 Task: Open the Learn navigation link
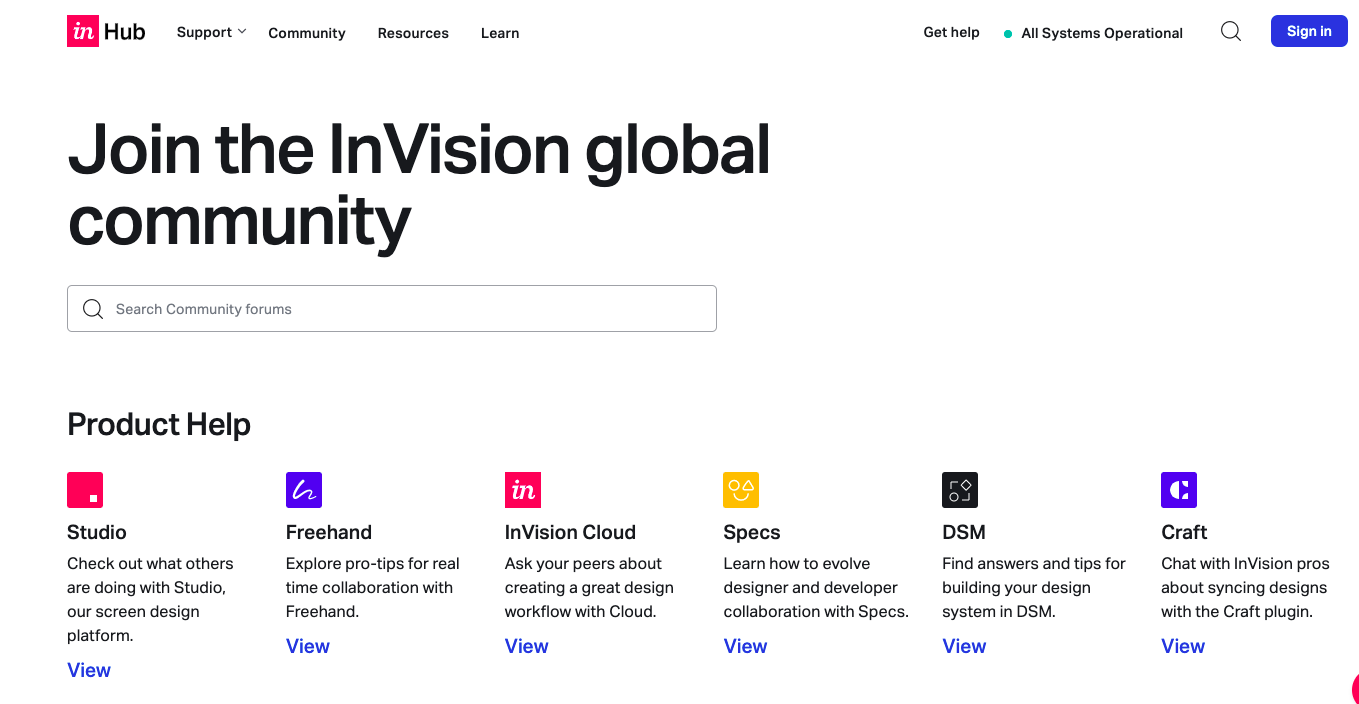tap(499, 33)
